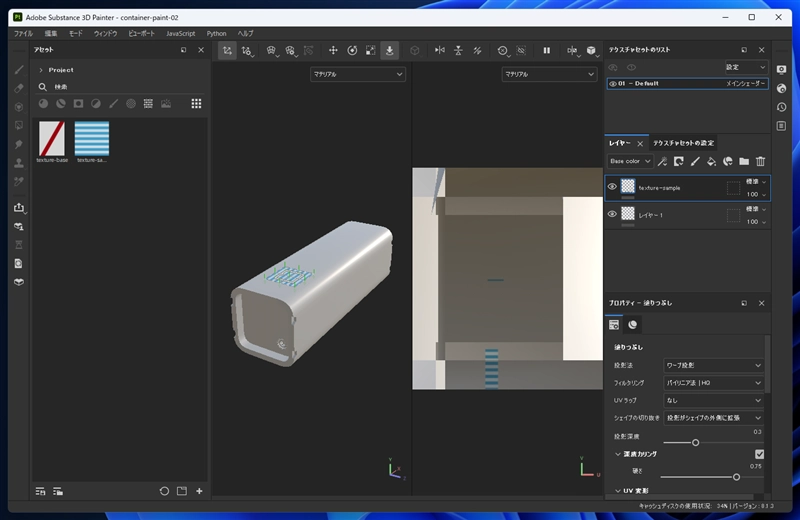The height and width of the screenshot is (520, 800).
Task: Select the Projection tool in left toolbar
Action: tap(19, 107)
